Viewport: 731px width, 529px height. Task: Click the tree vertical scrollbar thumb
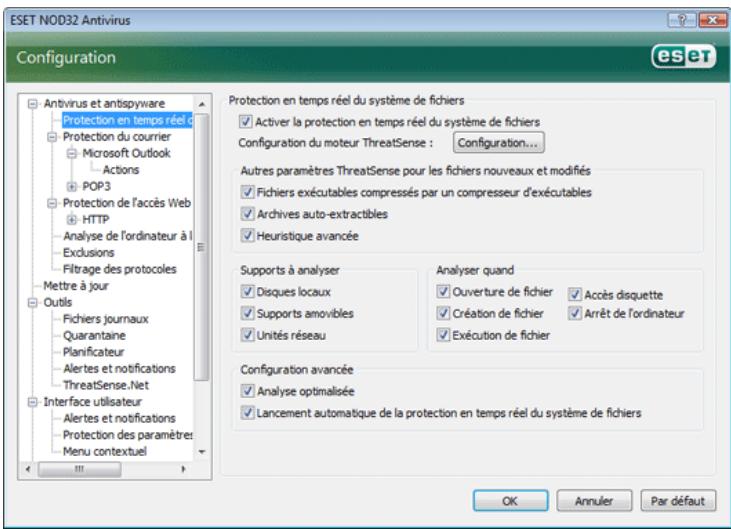(x=201, y=247)
